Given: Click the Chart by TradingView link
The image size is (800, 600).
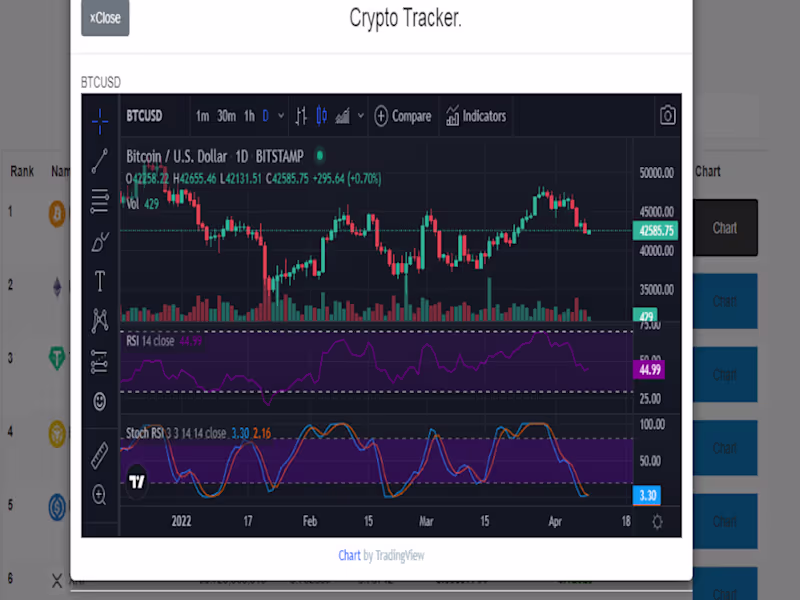Looking at the screenshot, I should [x=348, y=556].
